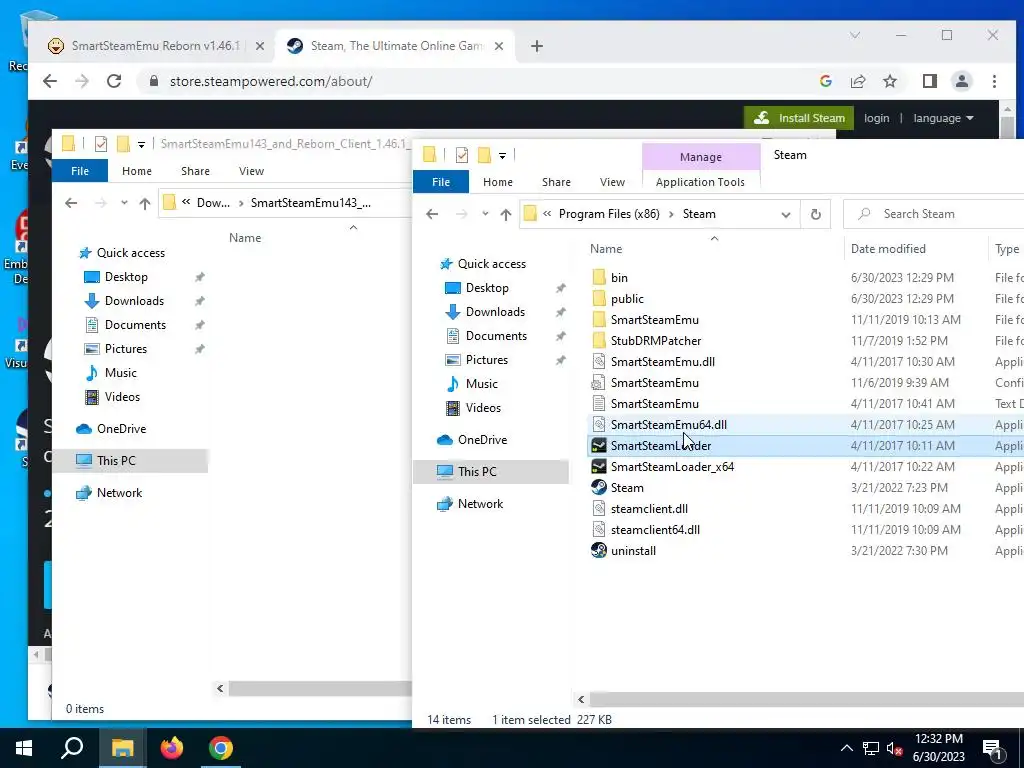Open Chrome side panel icon

pos(929,81)
